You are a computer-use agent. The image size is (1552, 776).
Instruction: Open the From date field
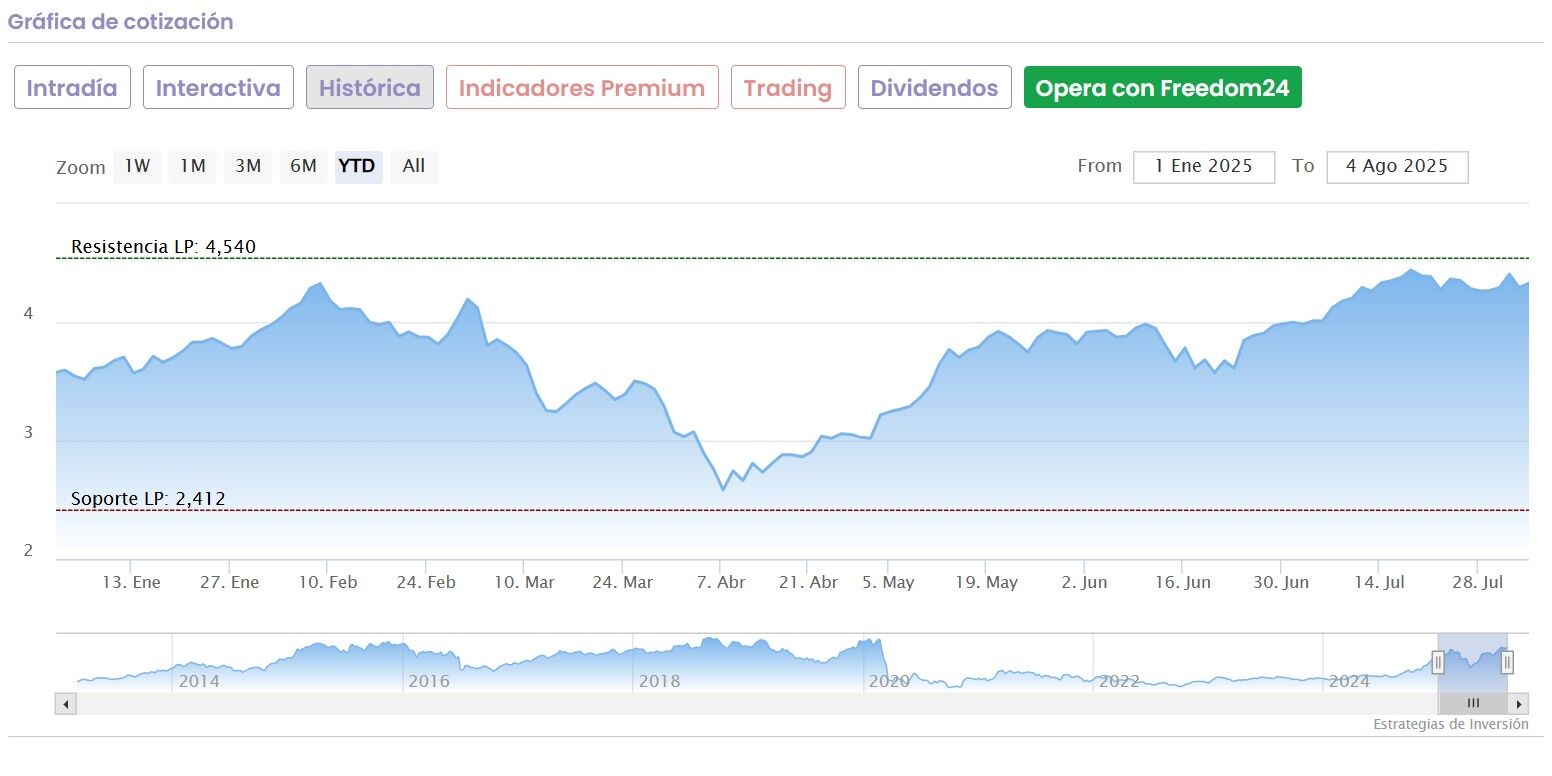(x=1203, y=167)
